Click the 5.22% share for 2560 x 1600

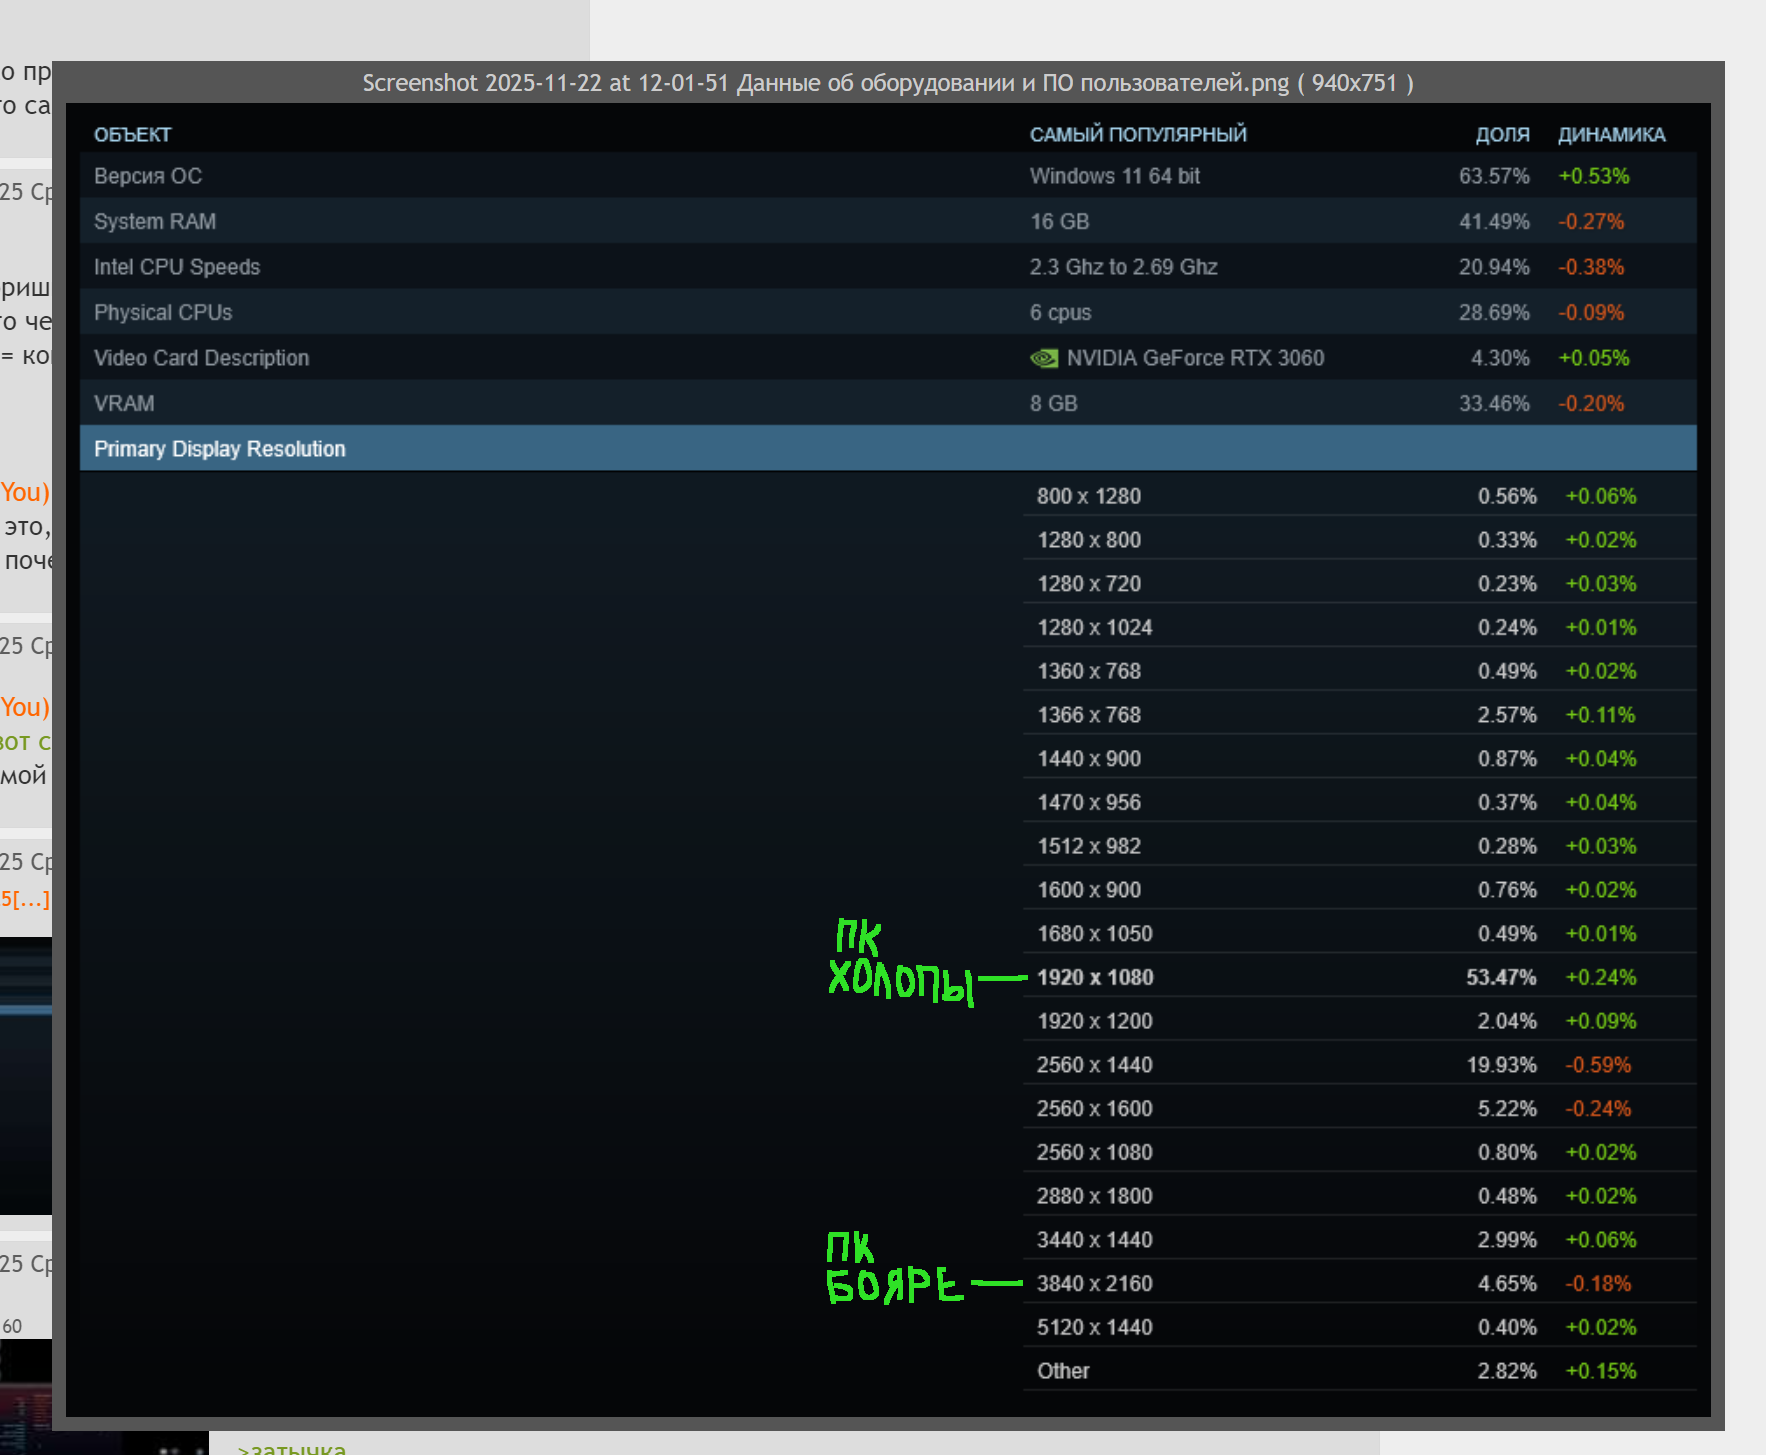click(x=1507, y=1109)
